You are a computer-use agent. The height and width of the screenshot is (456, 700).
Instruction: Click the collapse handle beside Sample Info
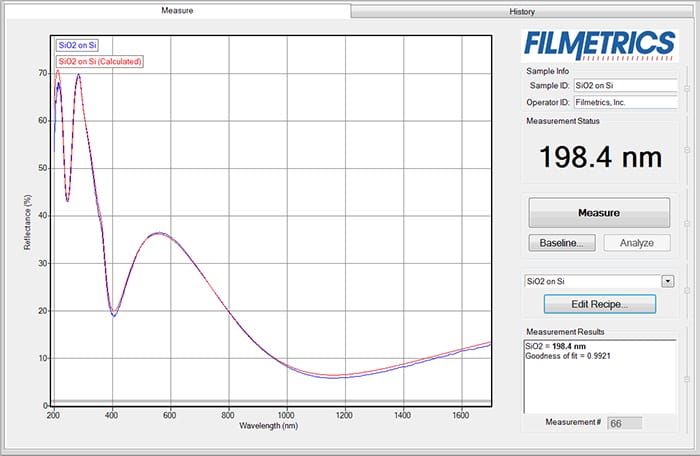(686, 90)
